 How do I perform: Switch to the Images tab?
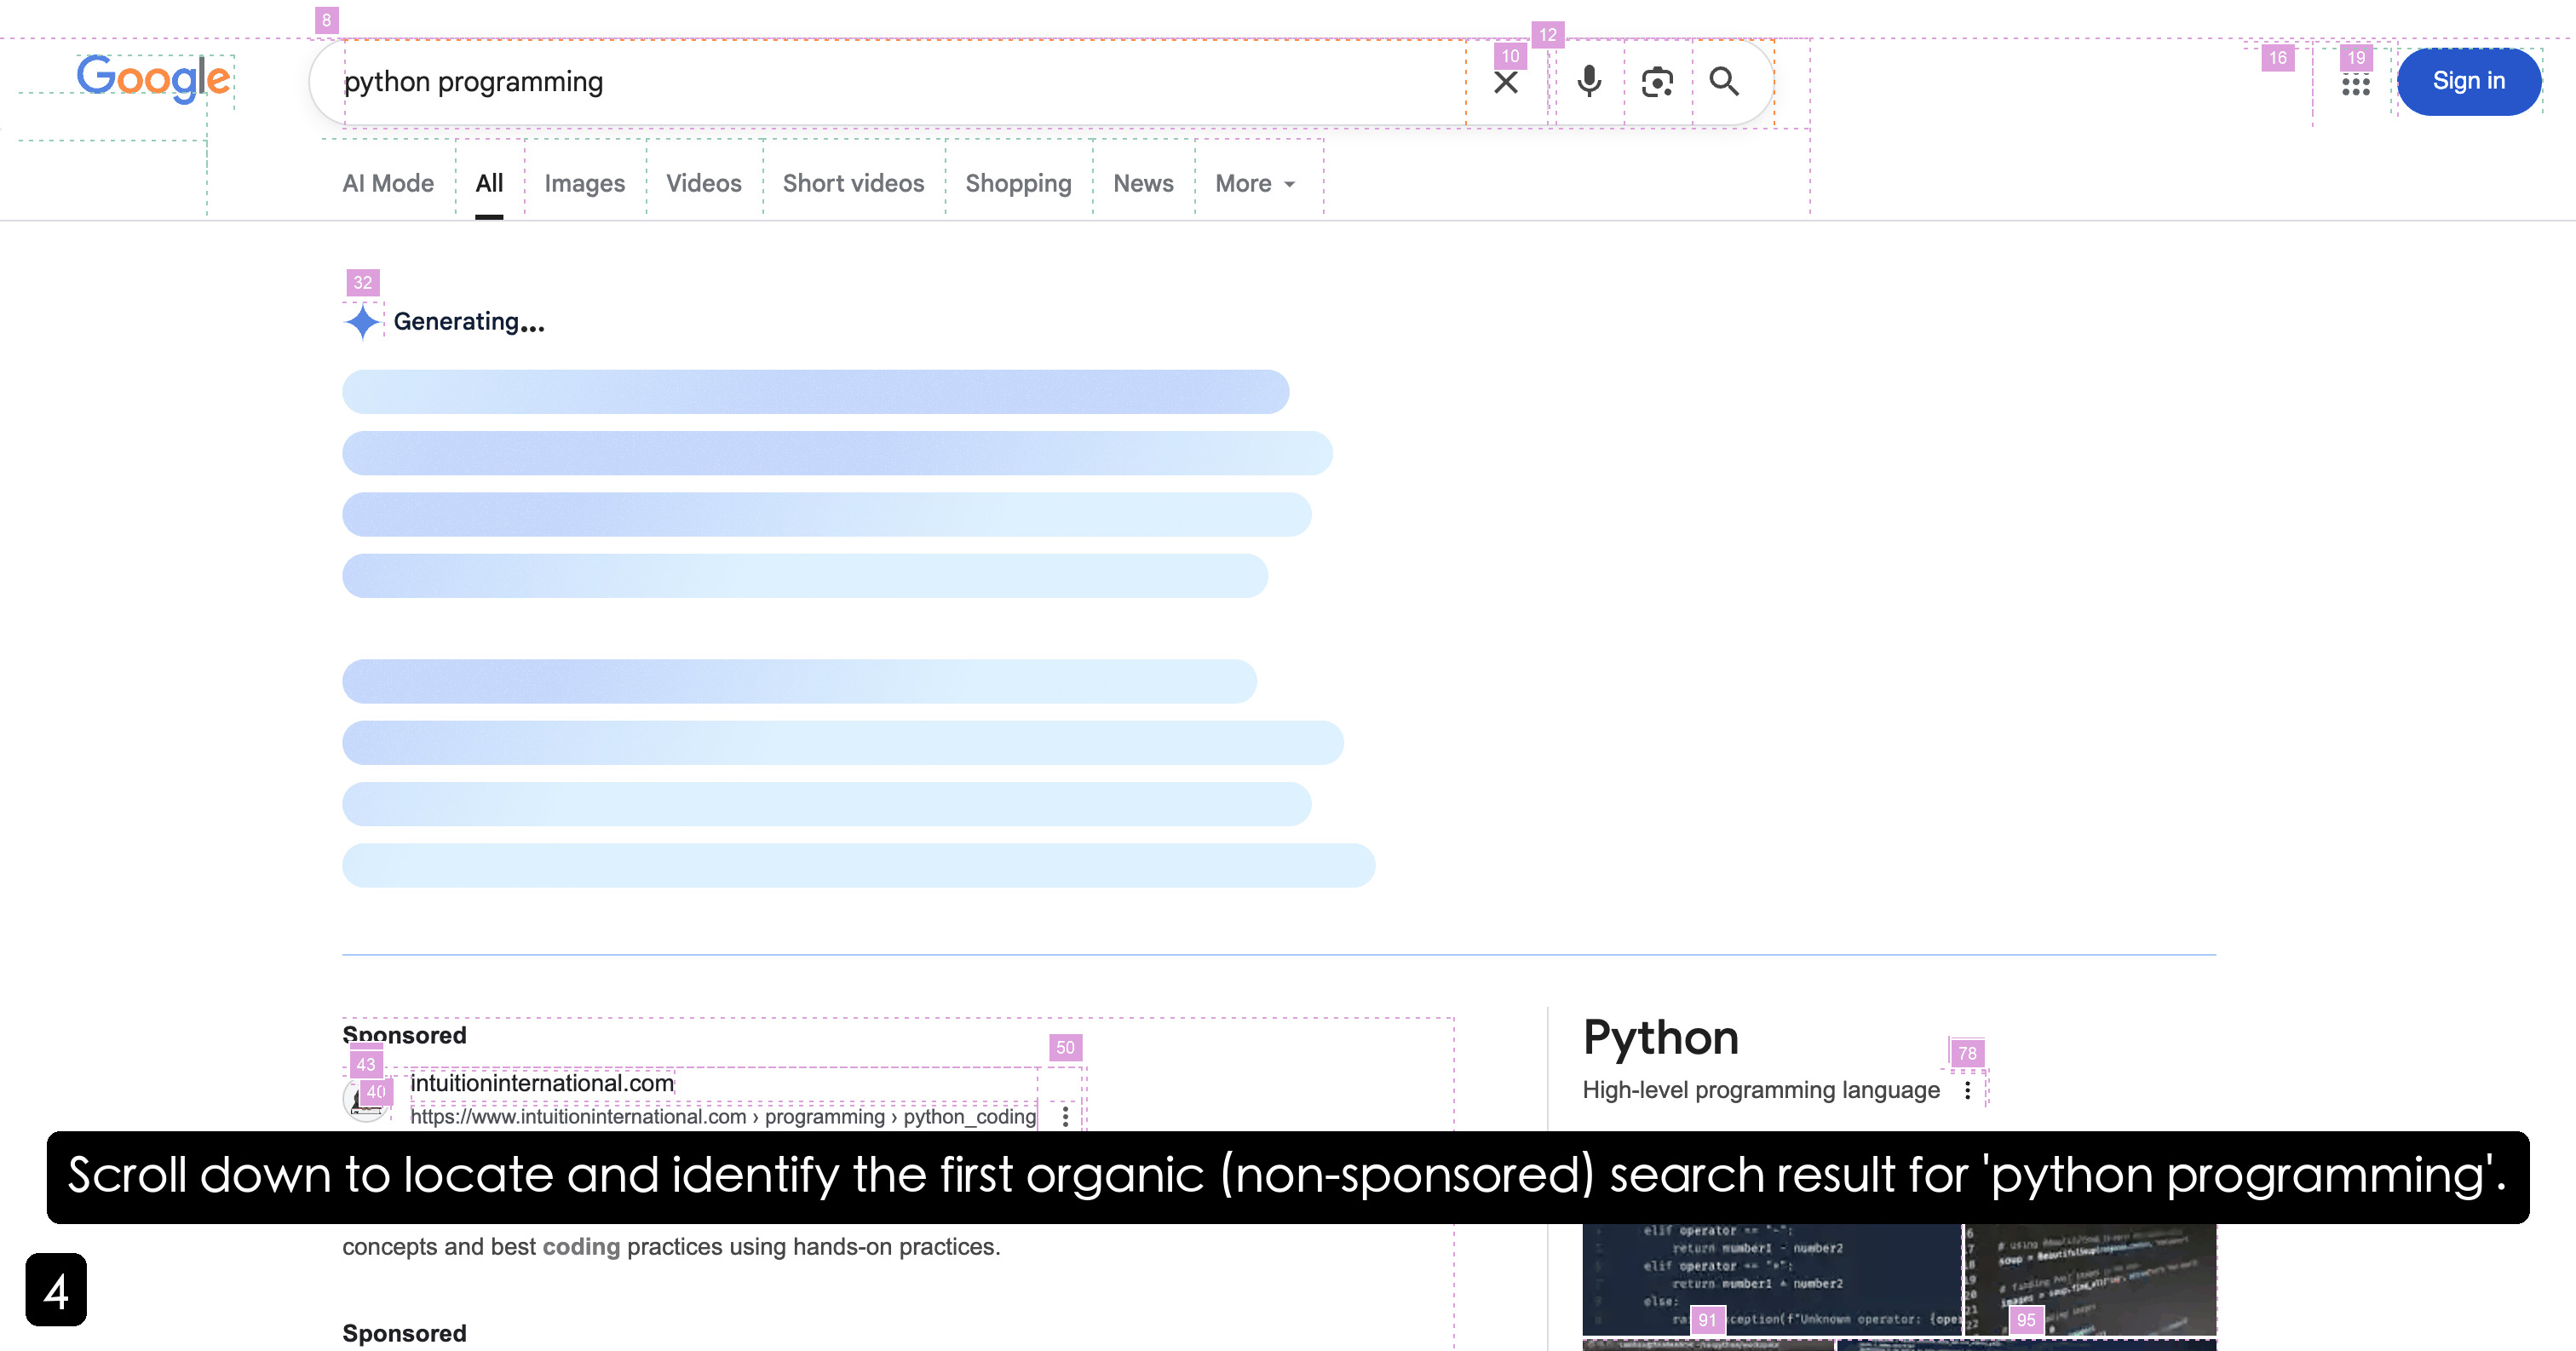tap(584, 184)
